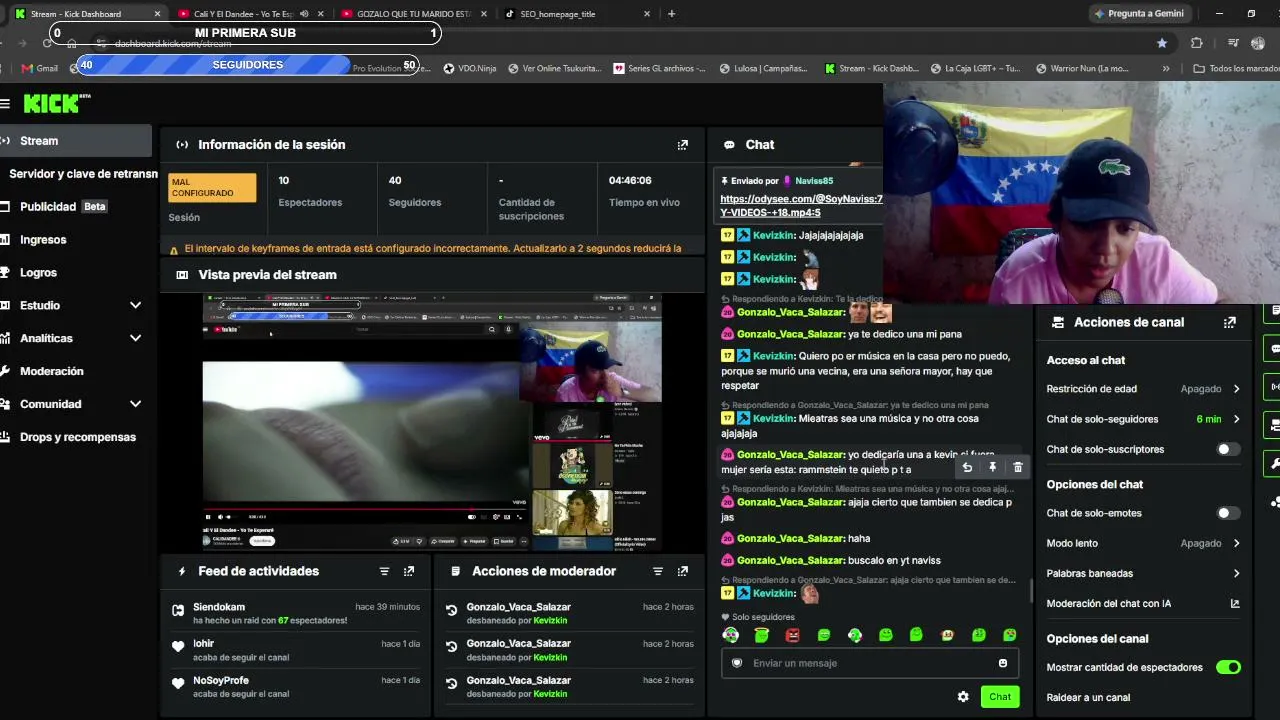Click the keyframe interval warning message

pyautogui.click(x=433, y=249)
